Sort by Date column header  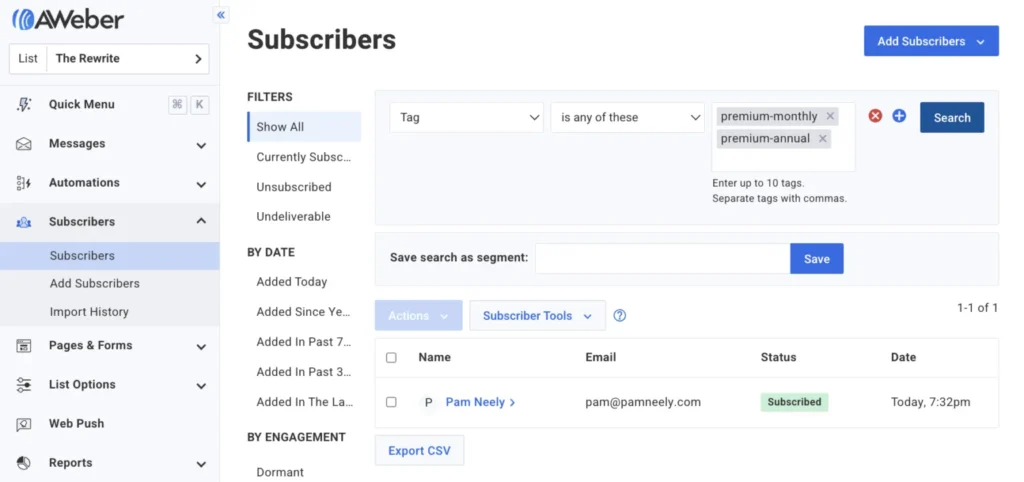(903, 357)
